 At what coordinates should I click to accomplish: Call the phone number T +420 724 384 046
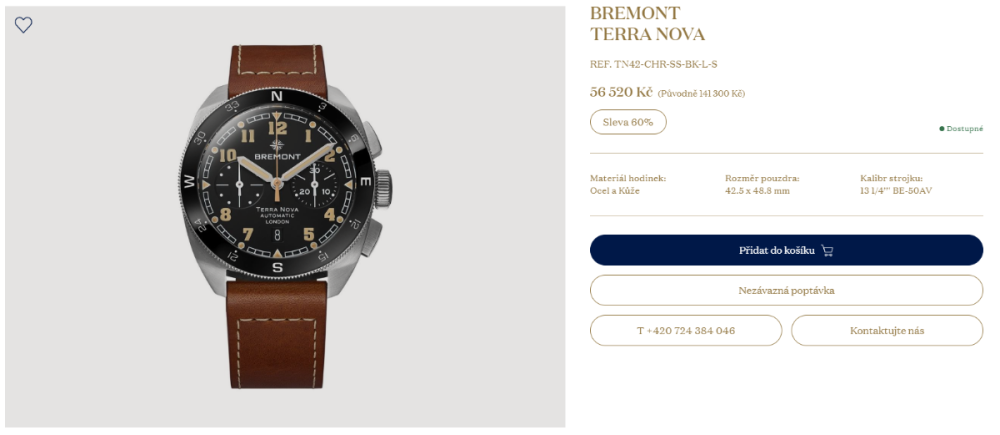point(686,330)
